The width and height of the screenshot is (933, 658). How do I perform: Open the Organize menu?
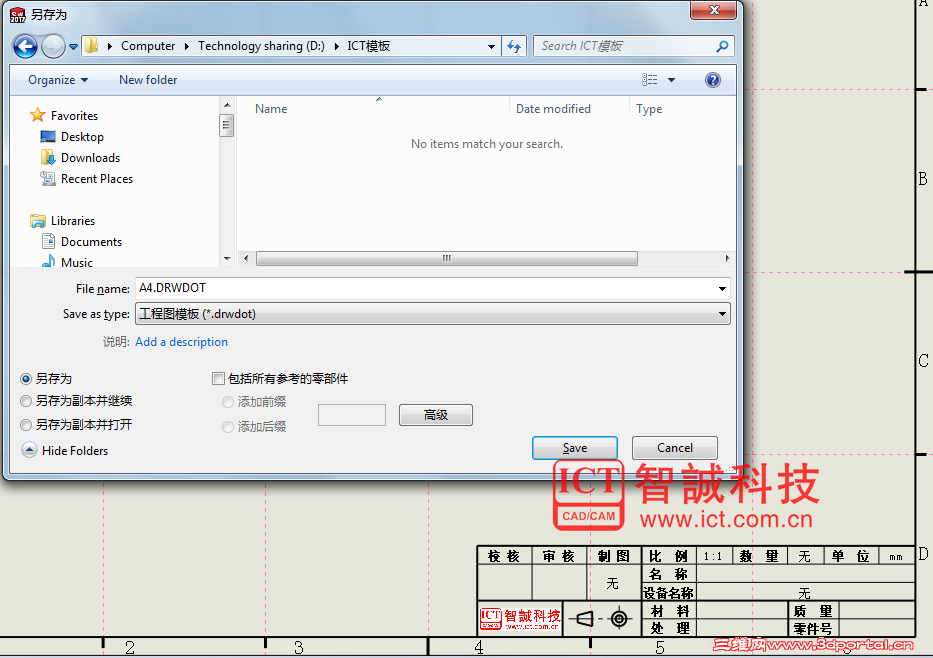pos(58,80)
